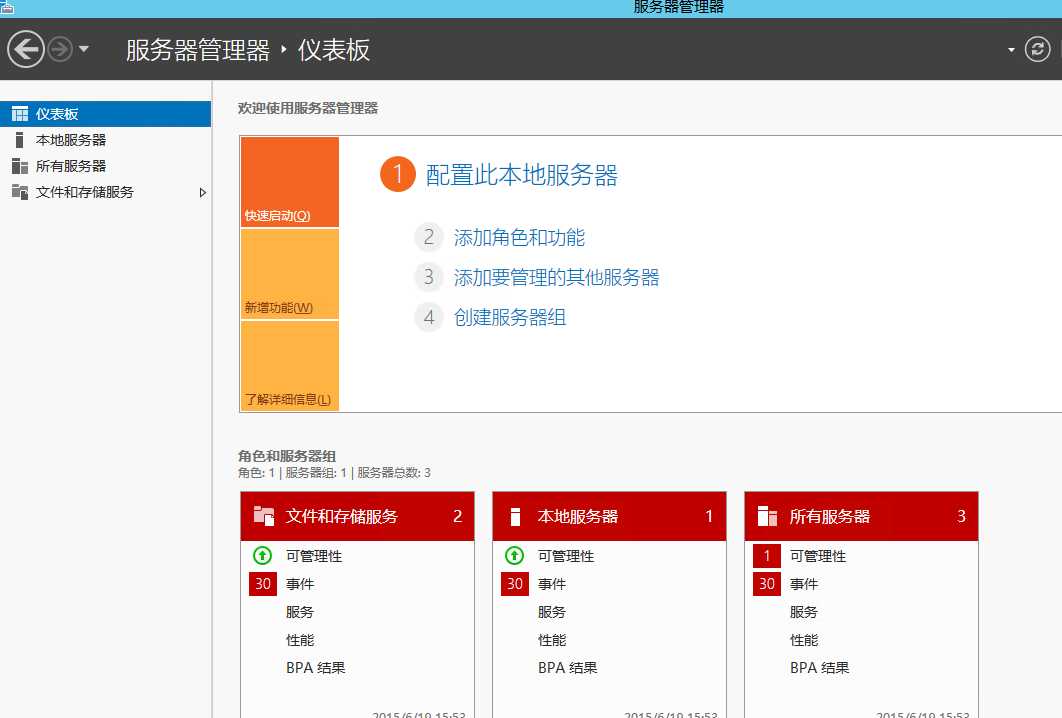This screenshot has height=718, width=1062.
Task: Open 事件 in 所有服务器 tile
Action: [803, 584]
